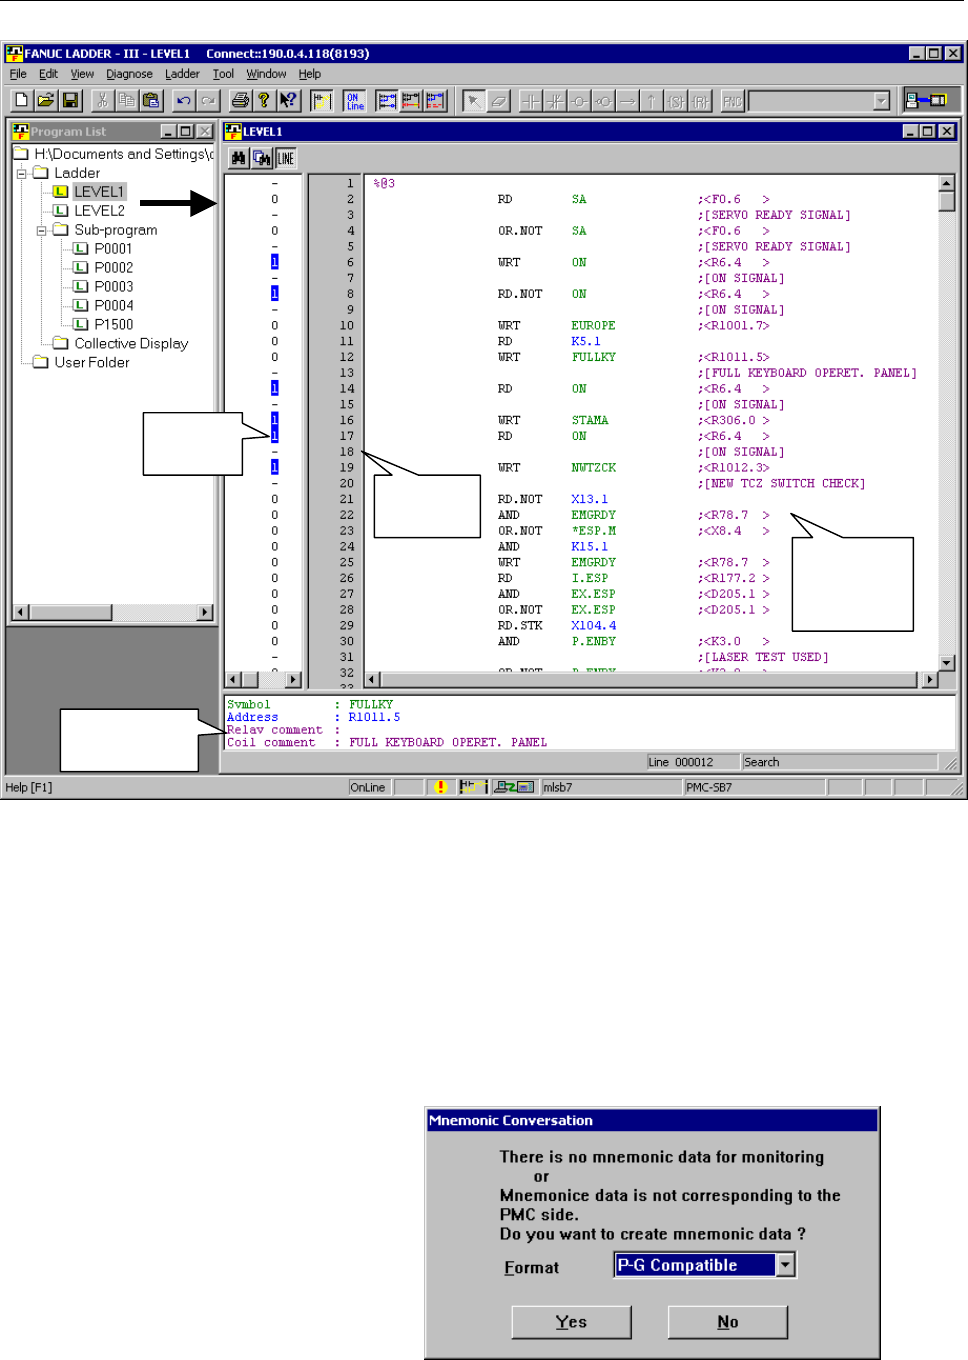Click the normally closed contact icon
The image size is (968, 1360).
pyautogui.click(x=555, y=100)
